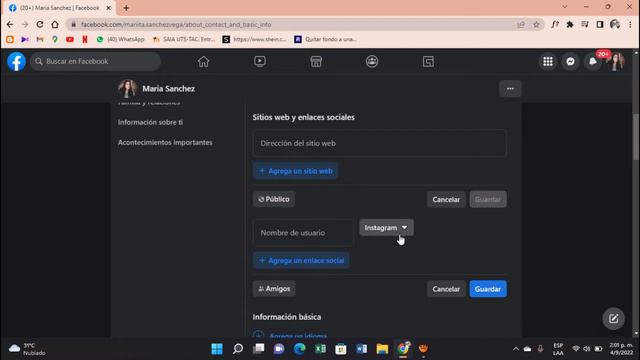
Task: Open account menu via profile avatar
Action: 616,62
